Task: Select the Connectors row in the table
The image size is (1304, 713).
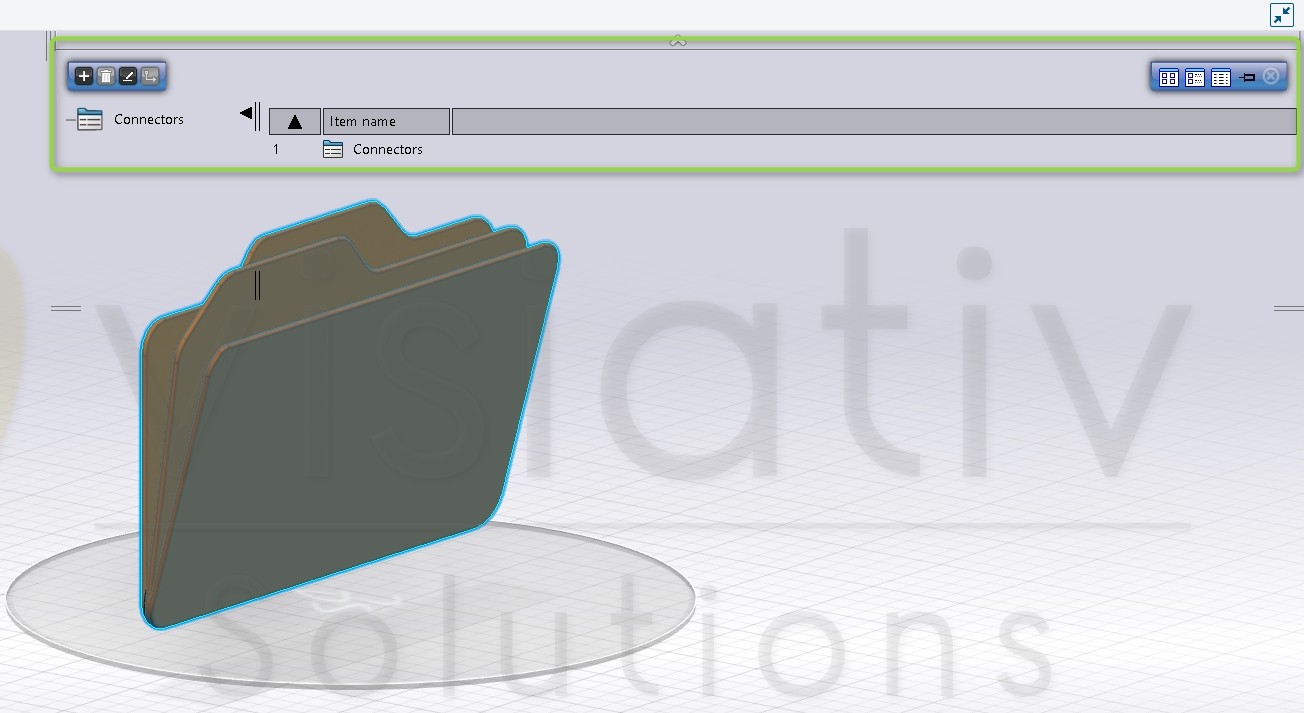Action: pyautogui.click(x=387, y=149)
